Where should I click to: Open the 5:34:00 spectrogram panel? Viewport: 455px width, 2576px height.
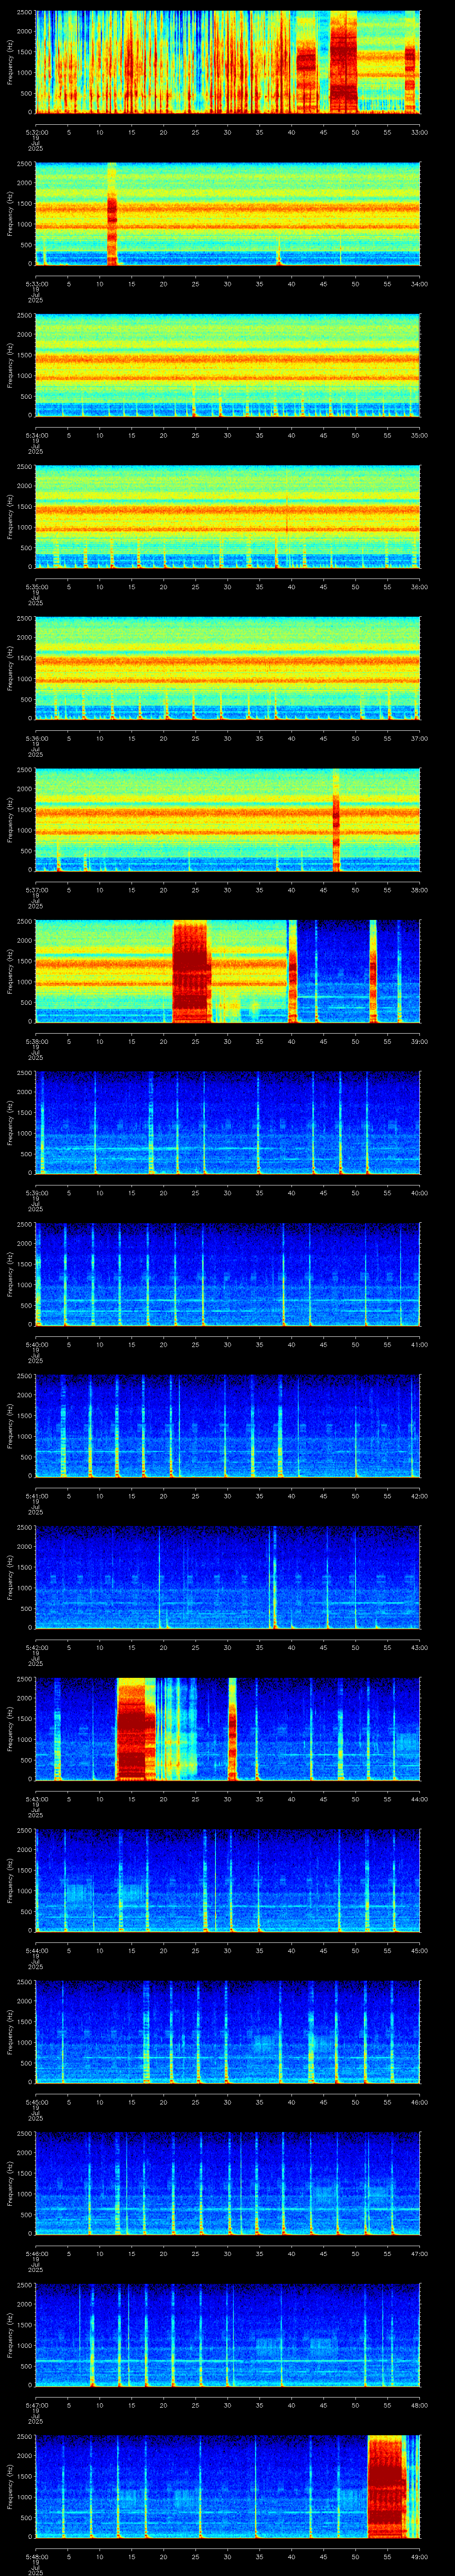tap(228, 366)
